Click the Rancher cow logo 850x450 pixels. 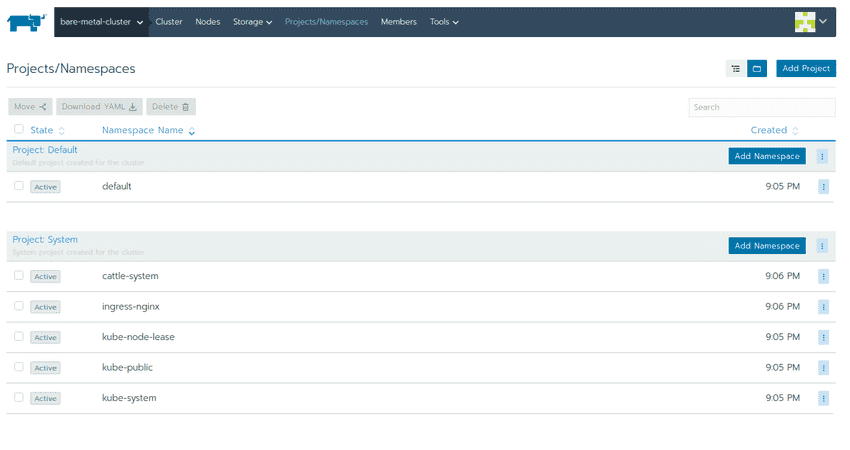(x=28, y=22)
